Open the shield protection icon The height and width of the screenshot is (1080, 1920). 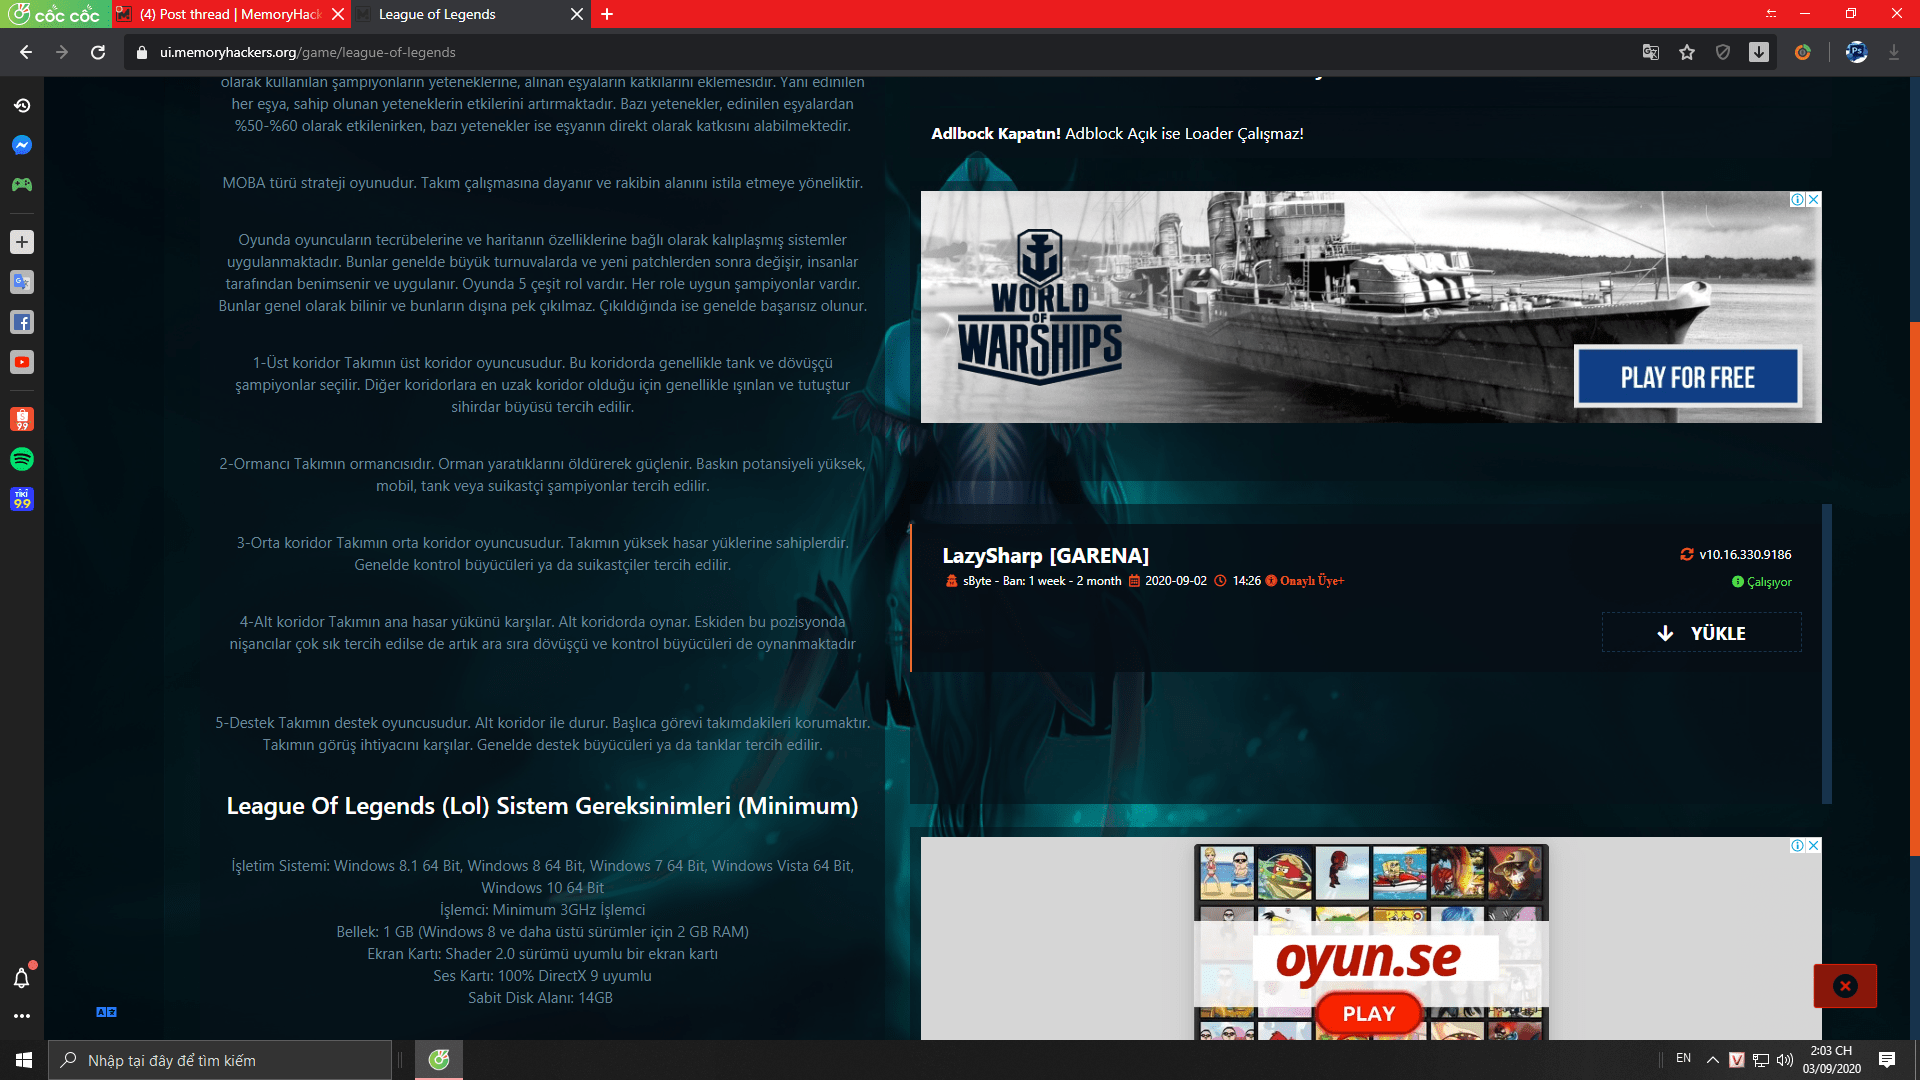pyautogui.click(x=1723, y=52)
